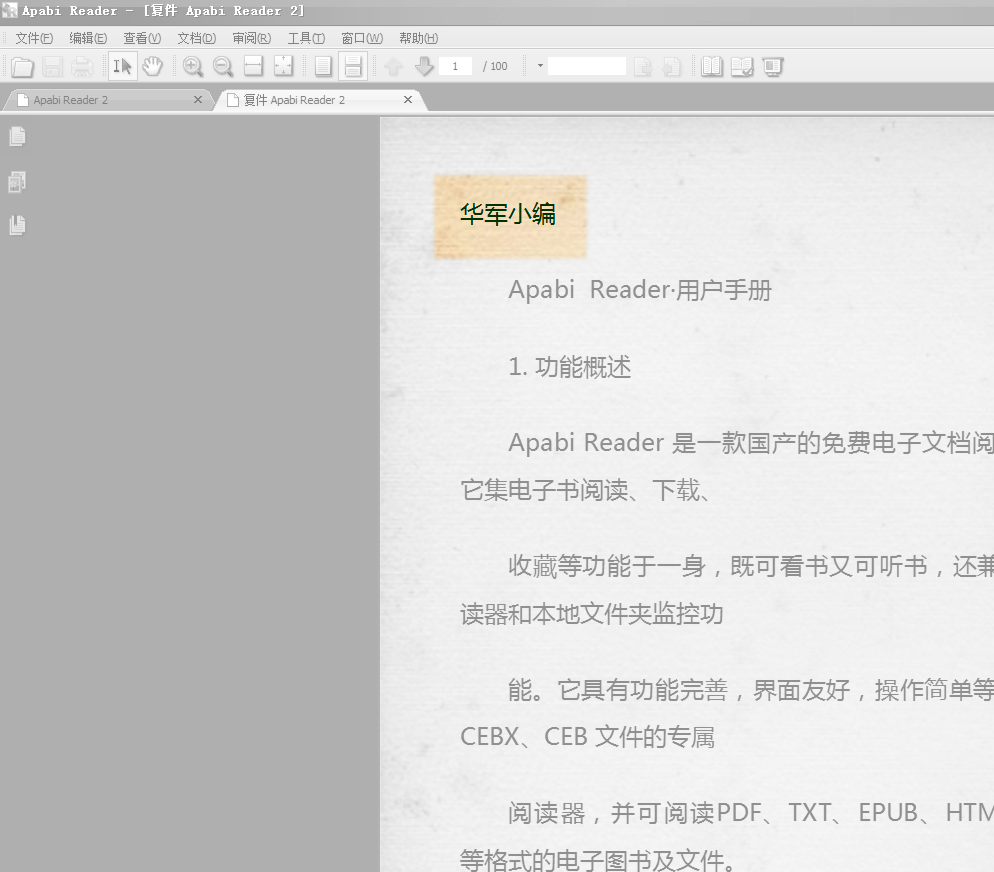Close the 复件 Apabi Reader 2 tab
Screen dimensions: 994x872
pyautogui.click(x=407, y=99)
